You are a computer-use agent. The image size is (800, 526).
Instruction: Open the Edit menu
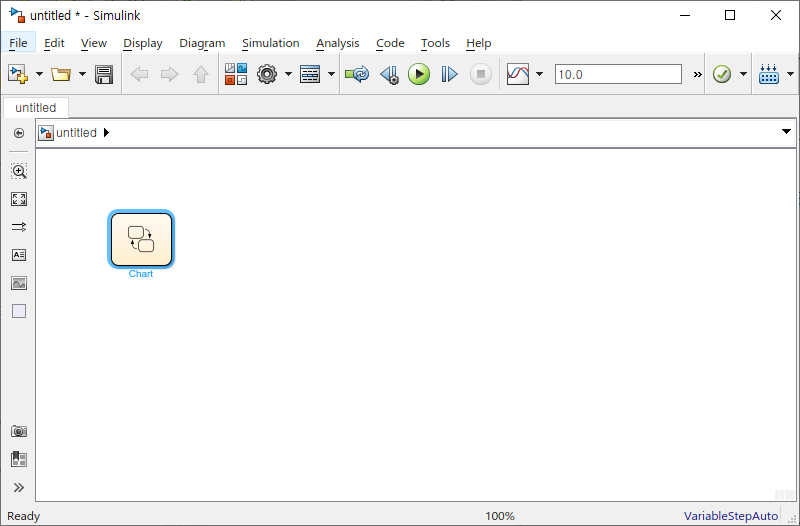(54, 43)
